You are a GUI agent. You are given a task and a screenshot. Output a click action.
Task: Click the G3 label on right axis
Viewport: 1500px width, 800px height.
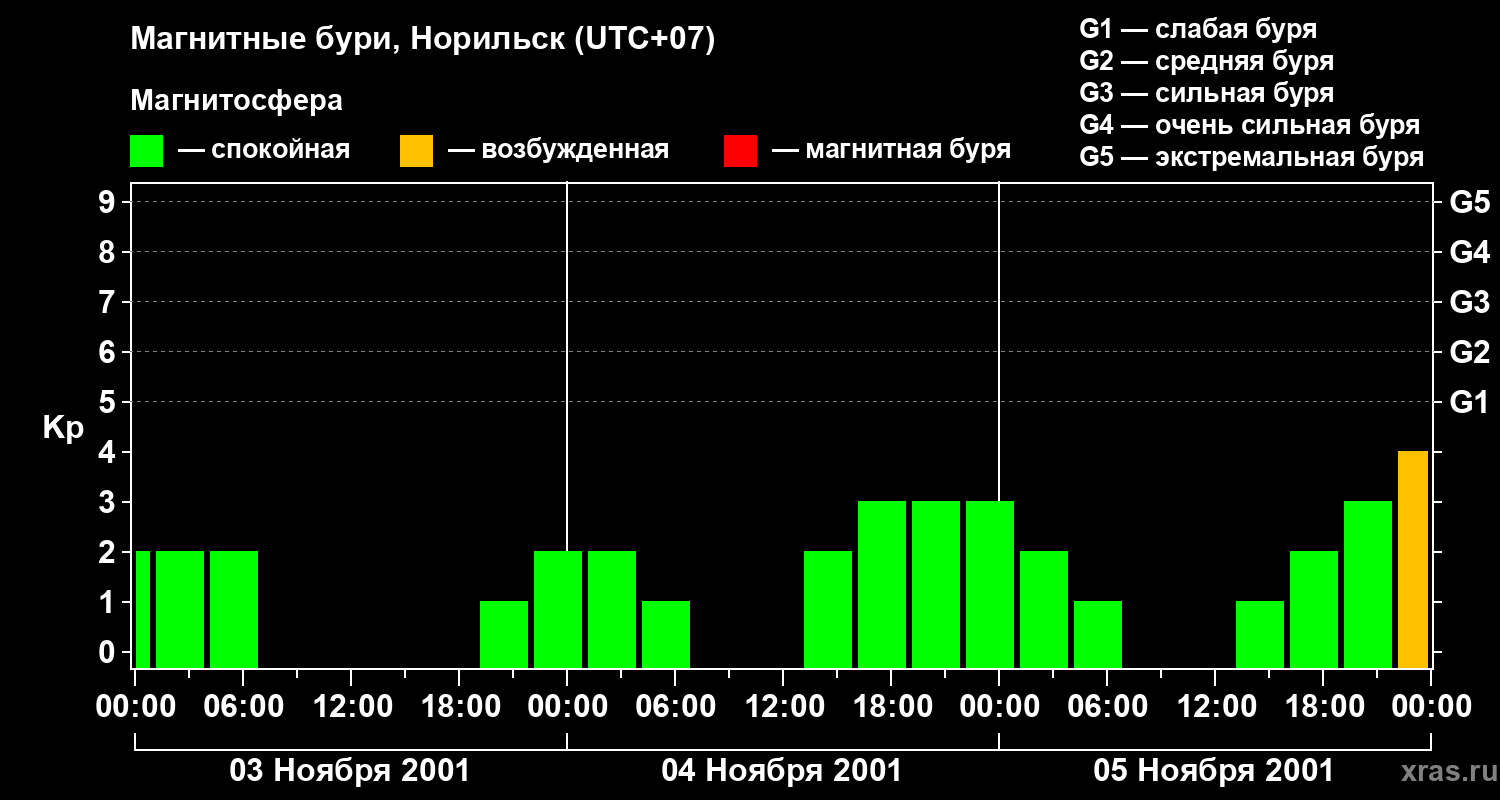point(1470,302)
